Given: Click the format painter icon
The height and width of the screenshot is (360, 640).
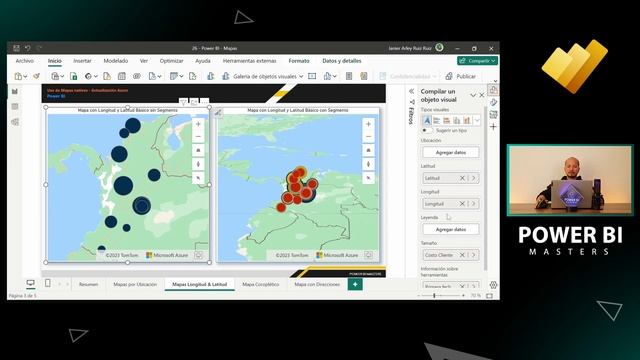Looking at the screenshot, I should 36,76.
